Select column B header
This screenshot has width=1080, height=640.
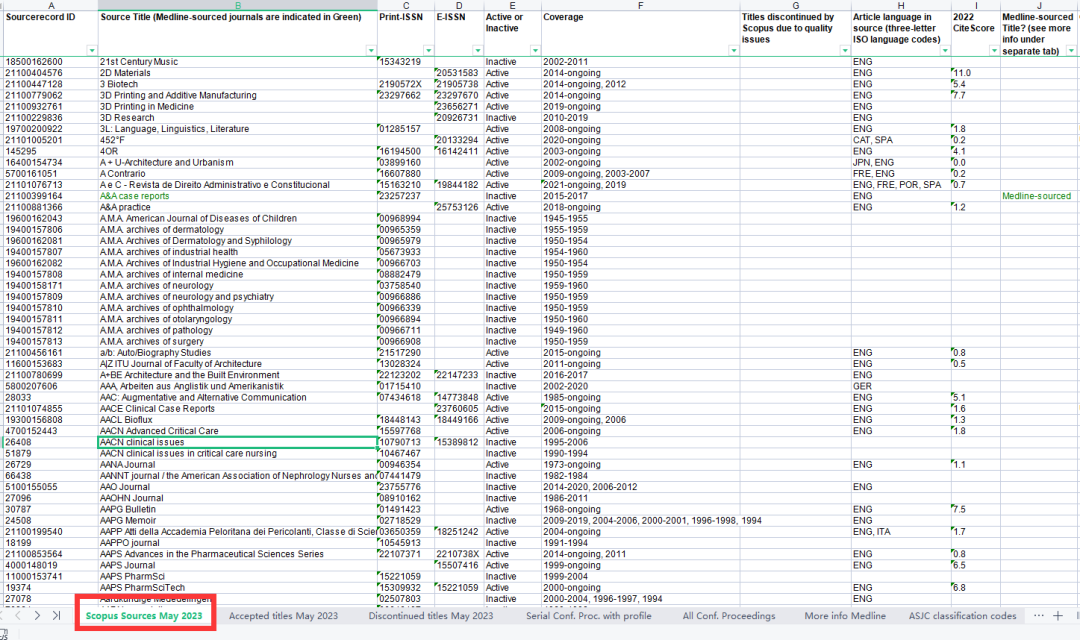click(x=238, y=6)
